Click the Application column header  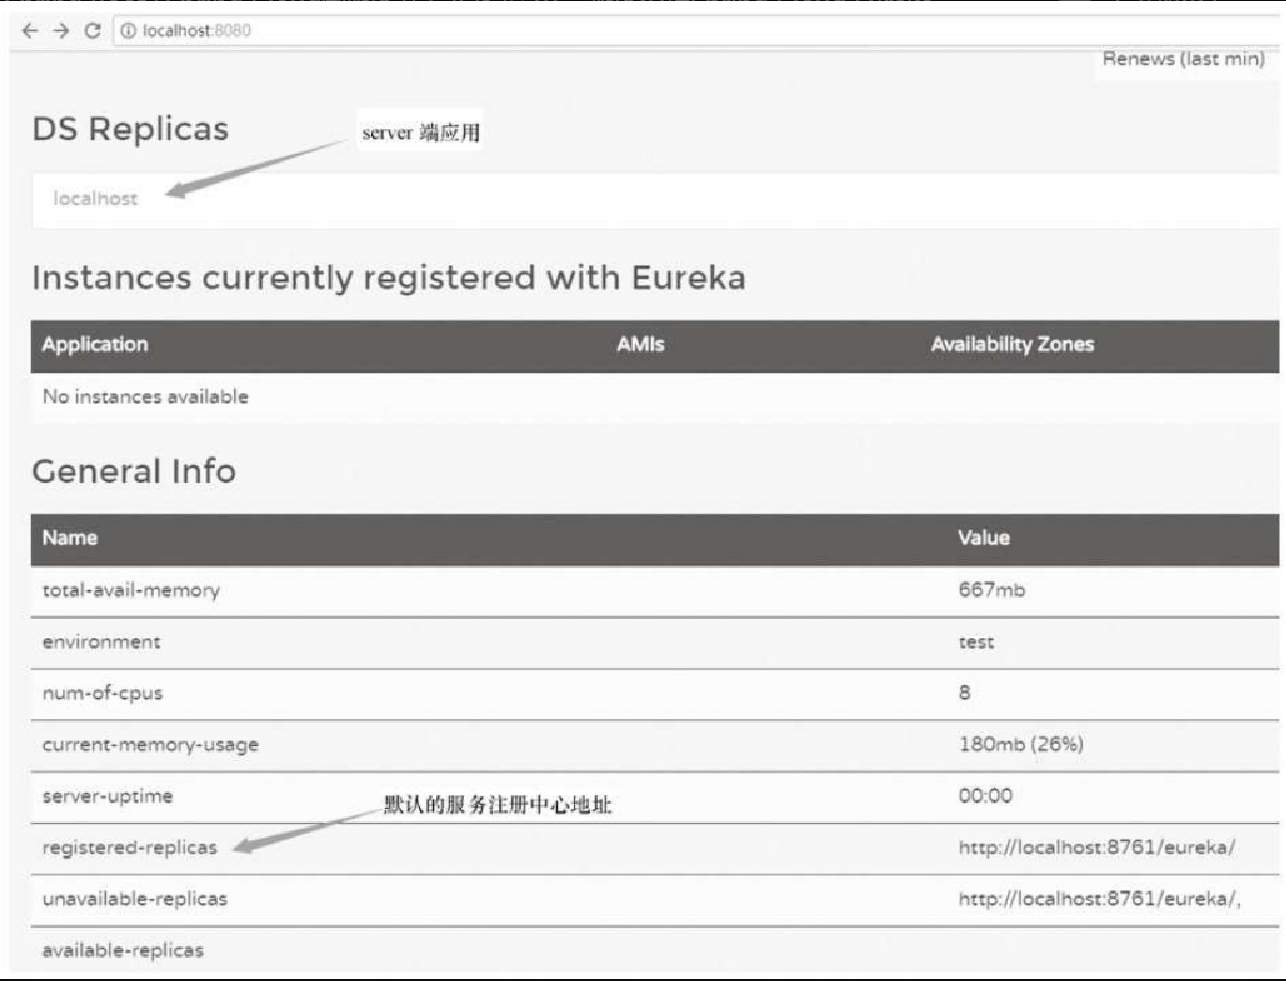coord(95,345)
